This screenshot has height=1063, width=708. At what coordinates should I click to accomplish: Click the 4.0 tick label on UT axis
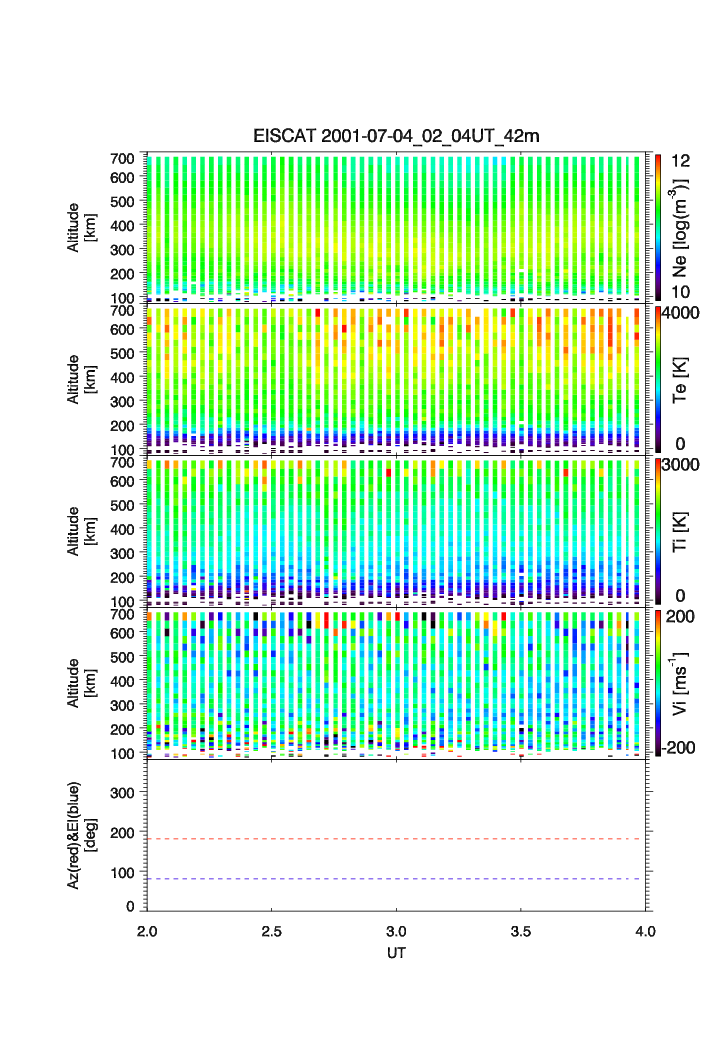645,930
